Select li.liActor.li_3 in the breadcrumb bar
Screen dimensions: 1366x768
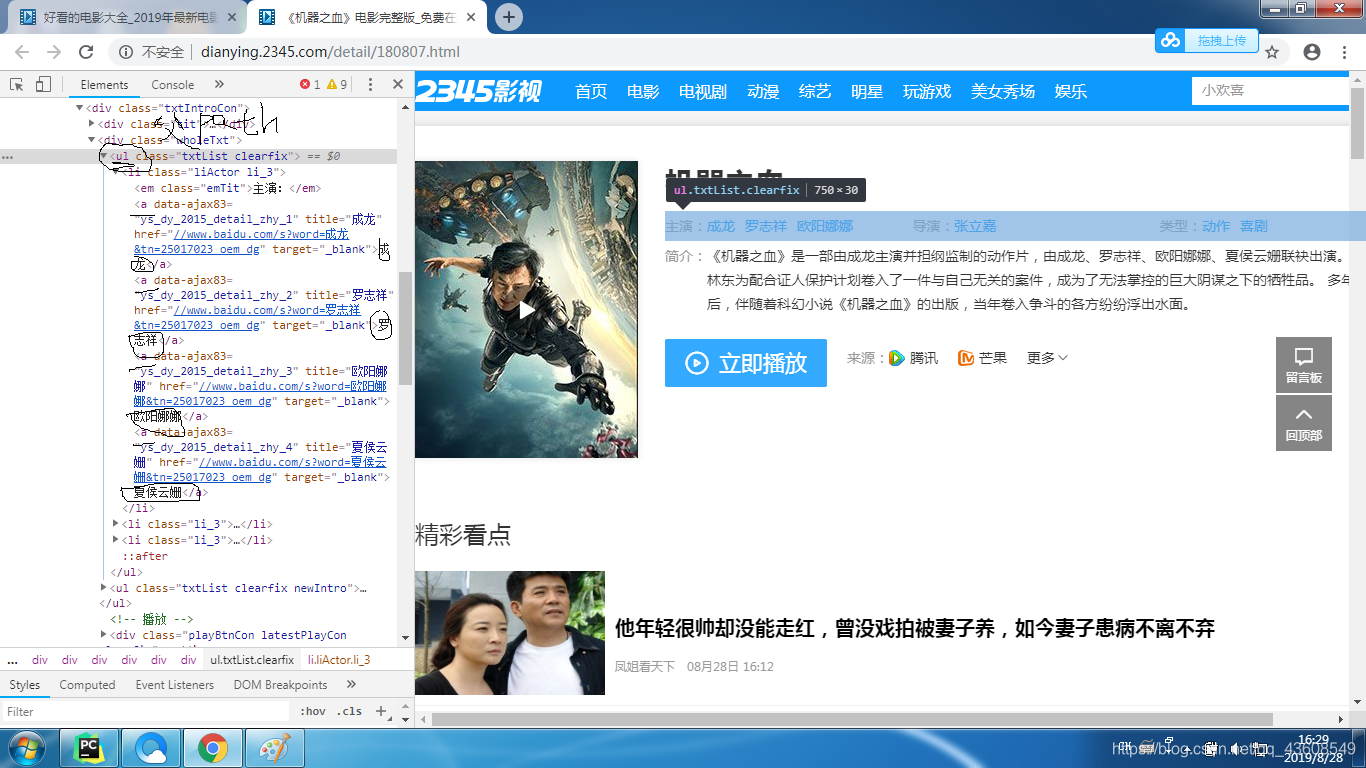[x=339, y=660]
